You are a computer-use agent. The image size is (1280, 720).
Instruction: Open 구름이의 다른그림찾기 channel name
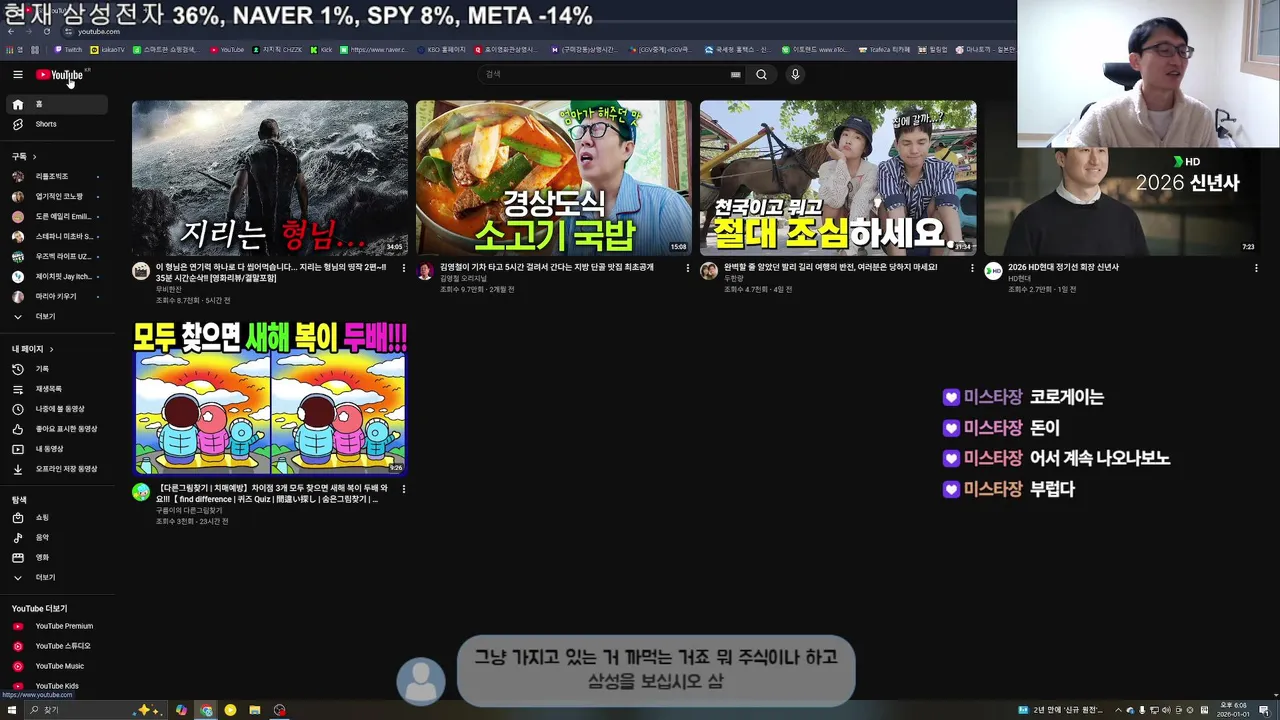[189, 510]
